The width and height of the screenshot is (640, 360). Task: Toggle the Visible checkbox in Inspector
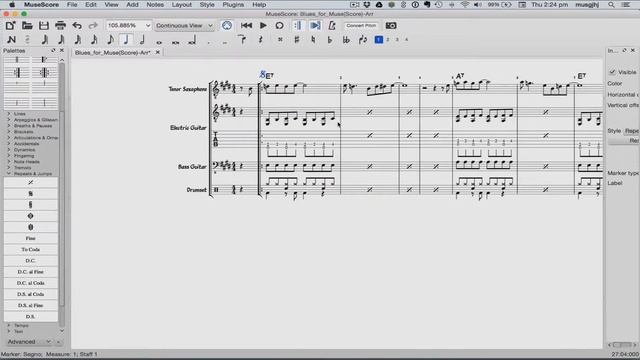tap(612, 72)
